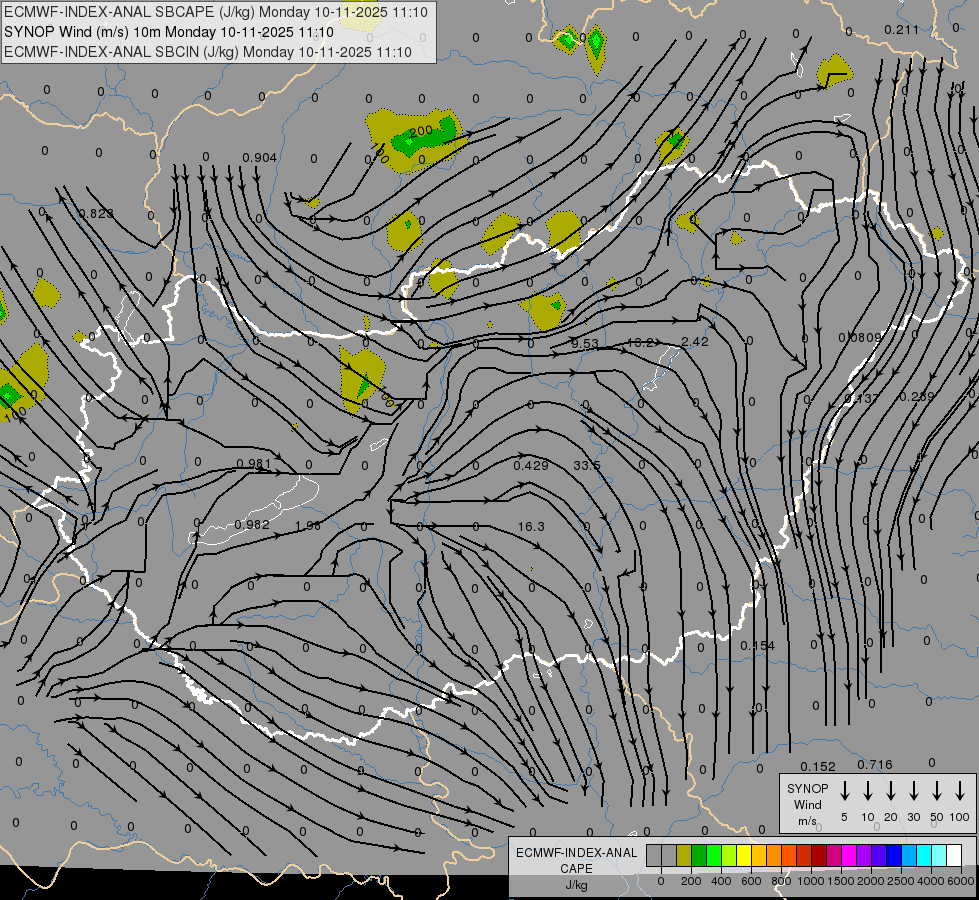Click the 400 tick label in CAPE legend
Viewport: 979px width, 900px height.
coord(721,881)
